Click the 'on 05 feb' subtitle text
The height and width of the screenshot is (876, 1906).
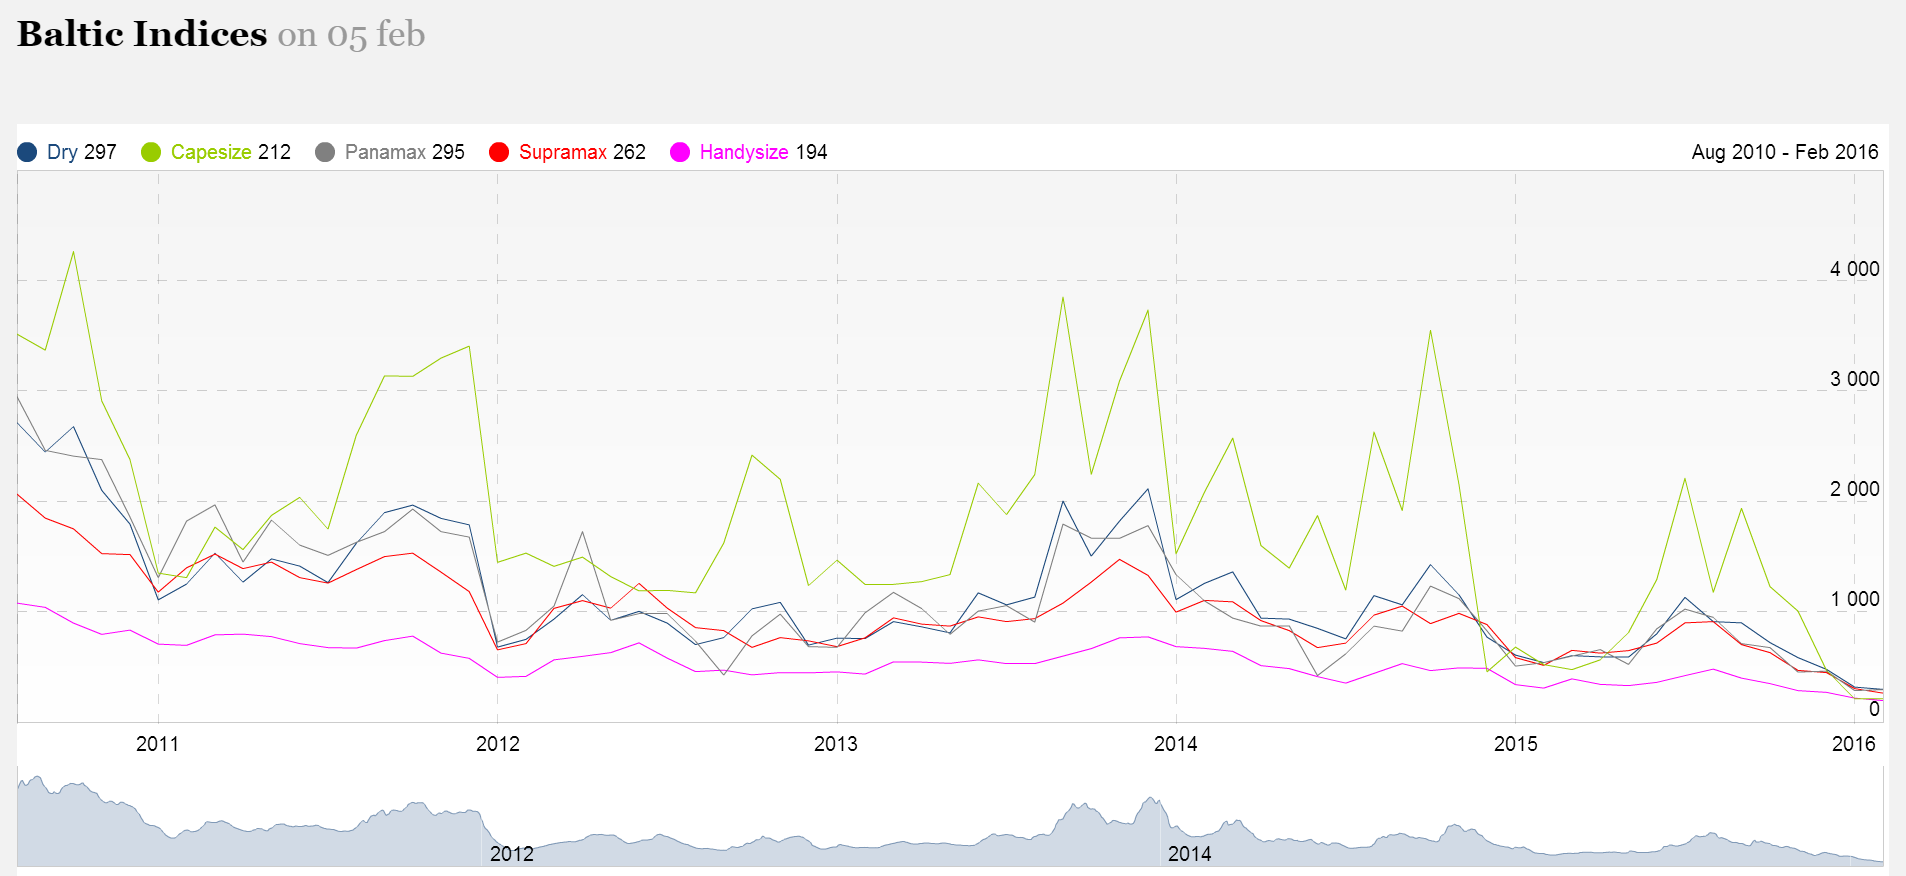351,35
